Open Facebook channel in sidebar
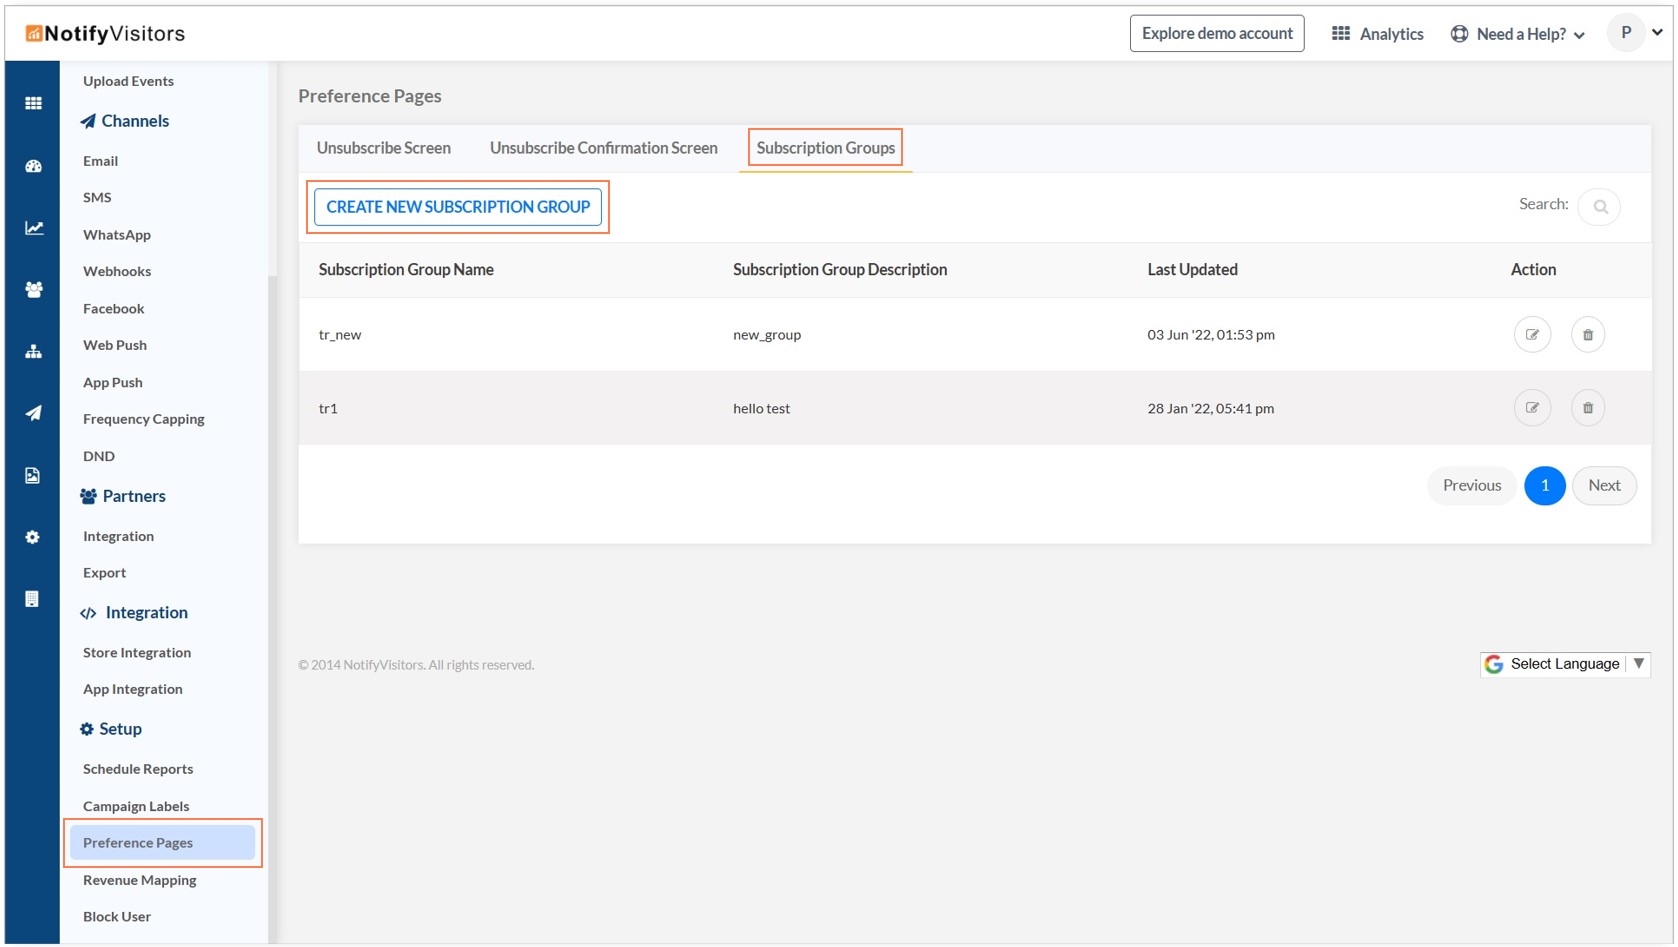The image size is (1678, 947). (113, 308)
